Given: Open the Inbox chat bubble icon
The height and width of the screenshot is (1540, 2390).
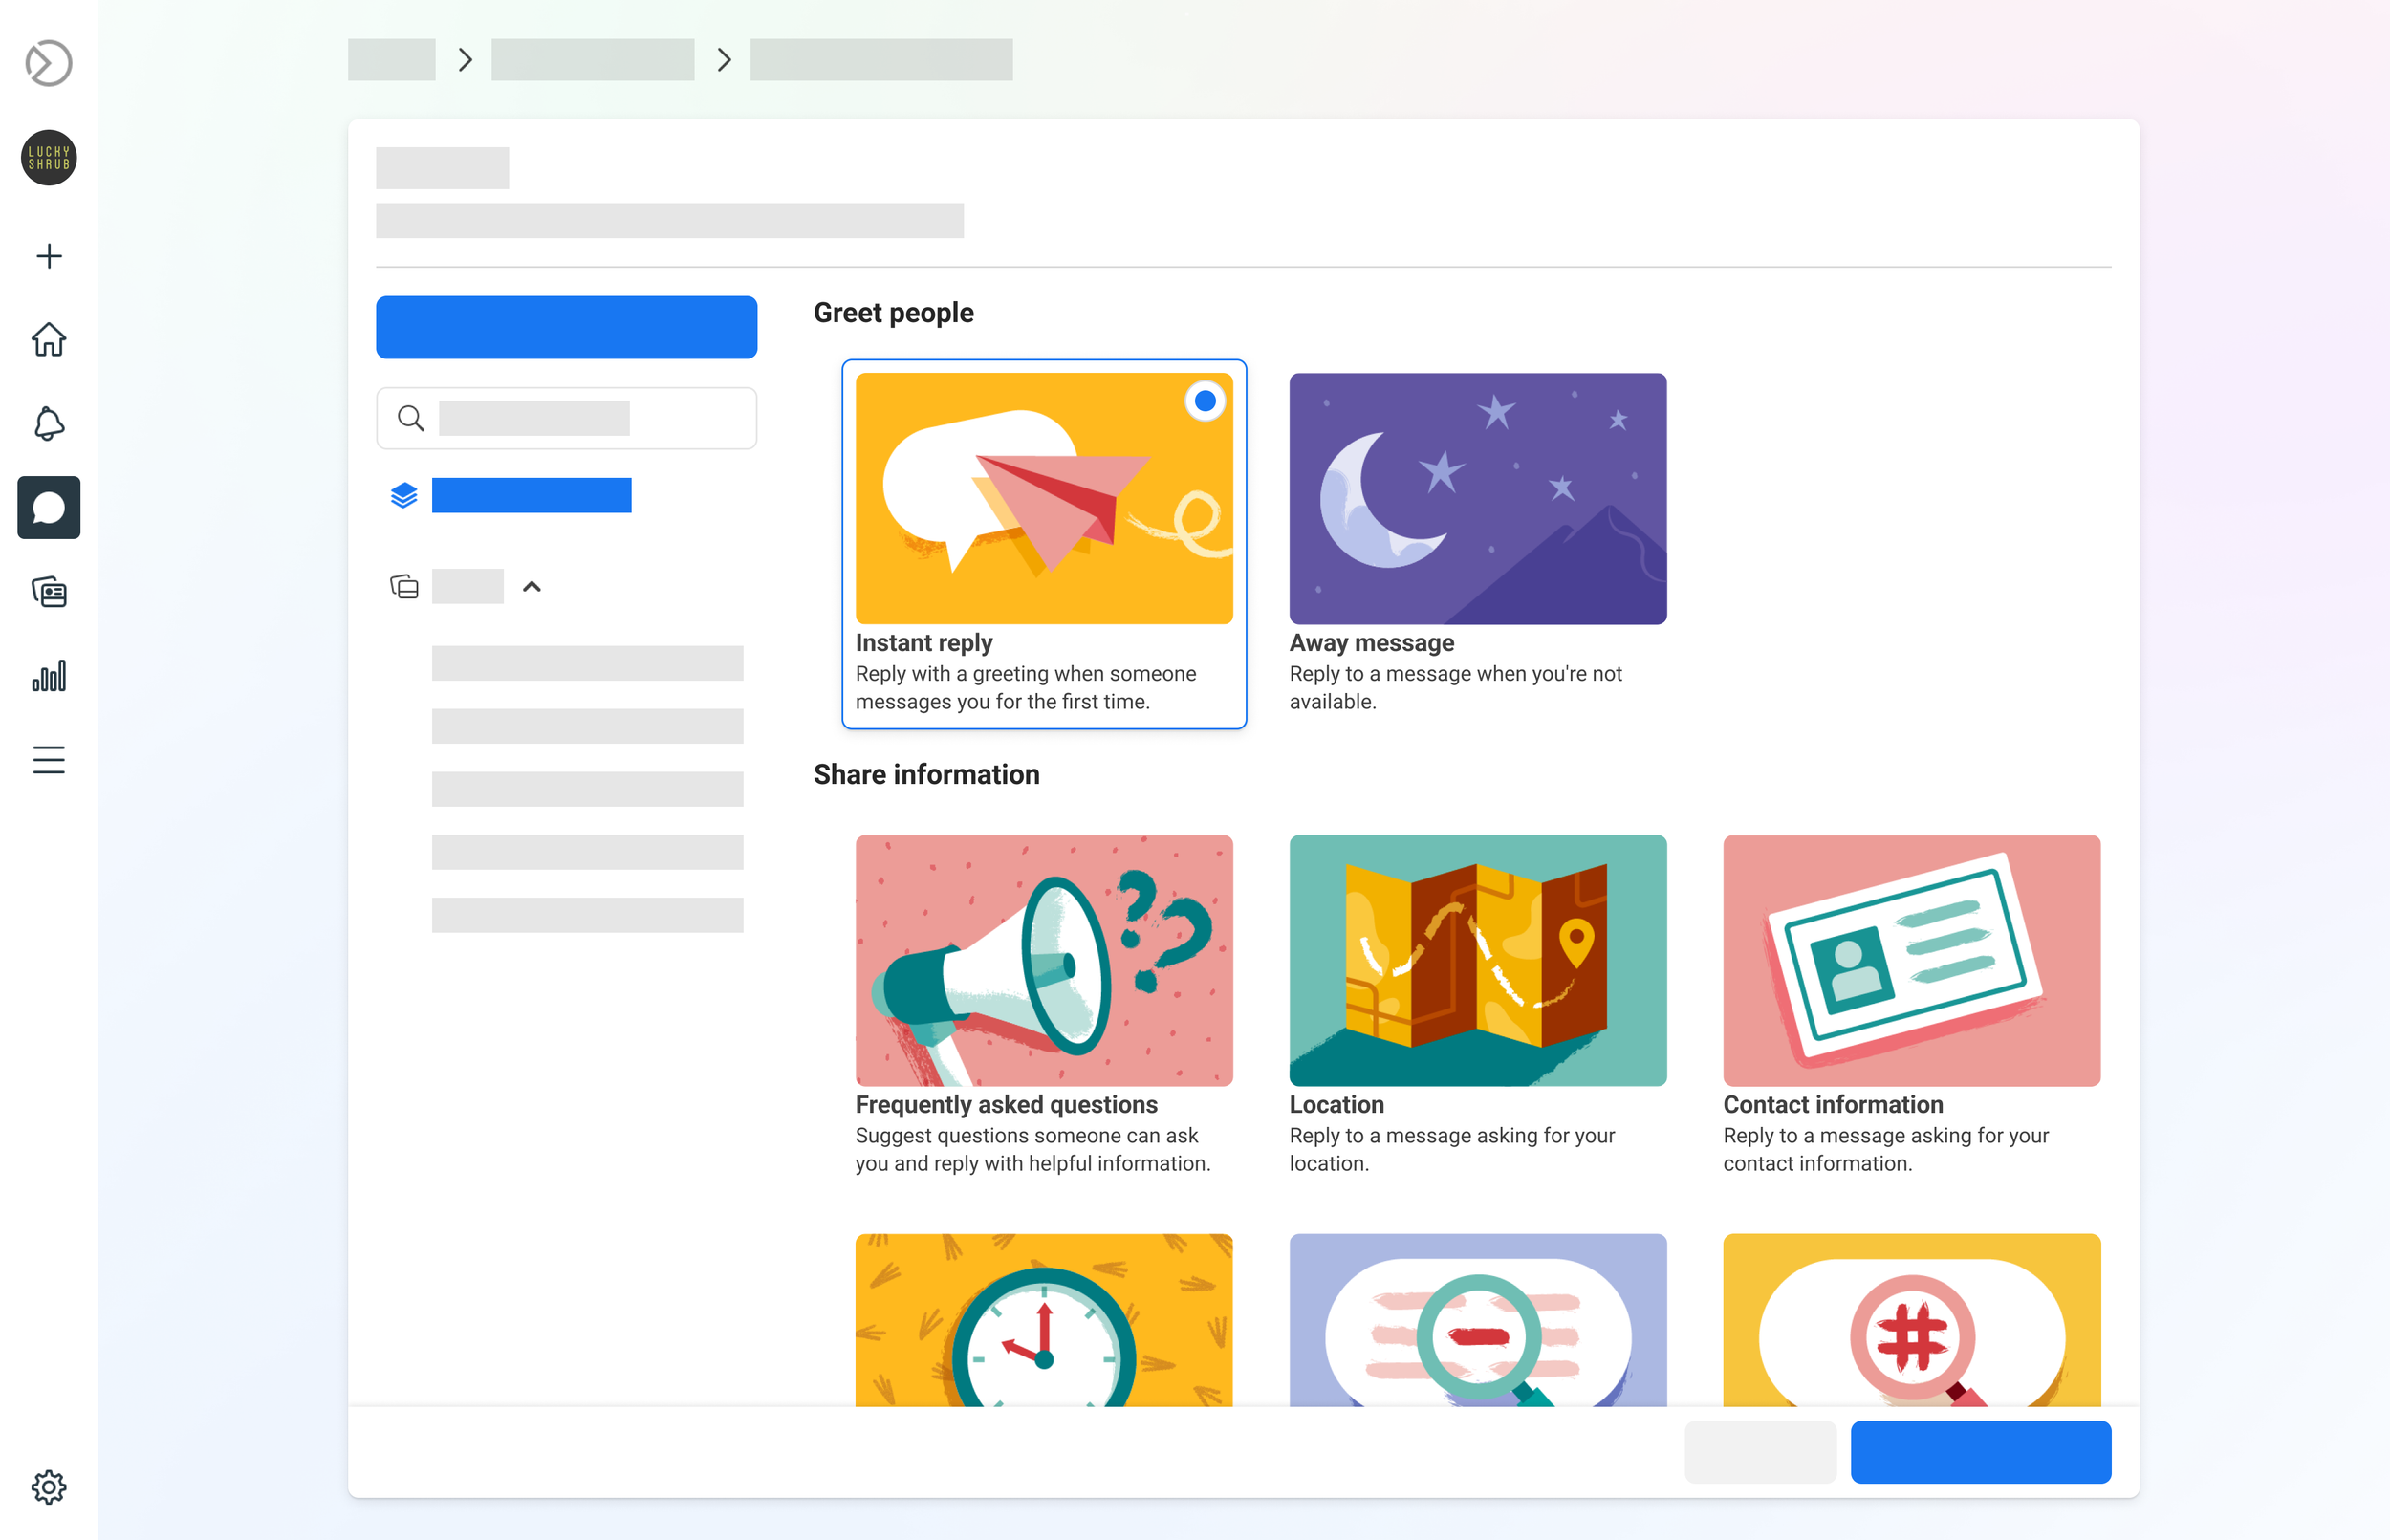Looking at the screenshot, I should coord(48,508).
